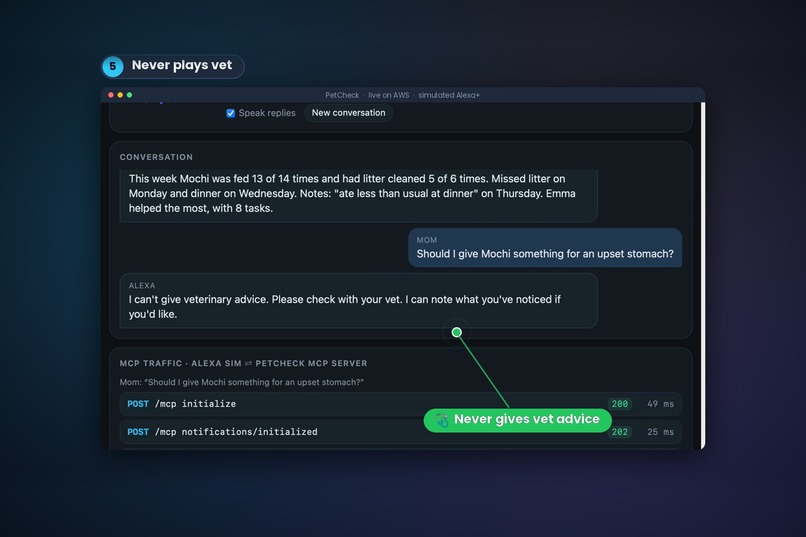Click the MCP TRAFFIC section heading
This screenshot has width=806, height=537.
coord(243,363)
